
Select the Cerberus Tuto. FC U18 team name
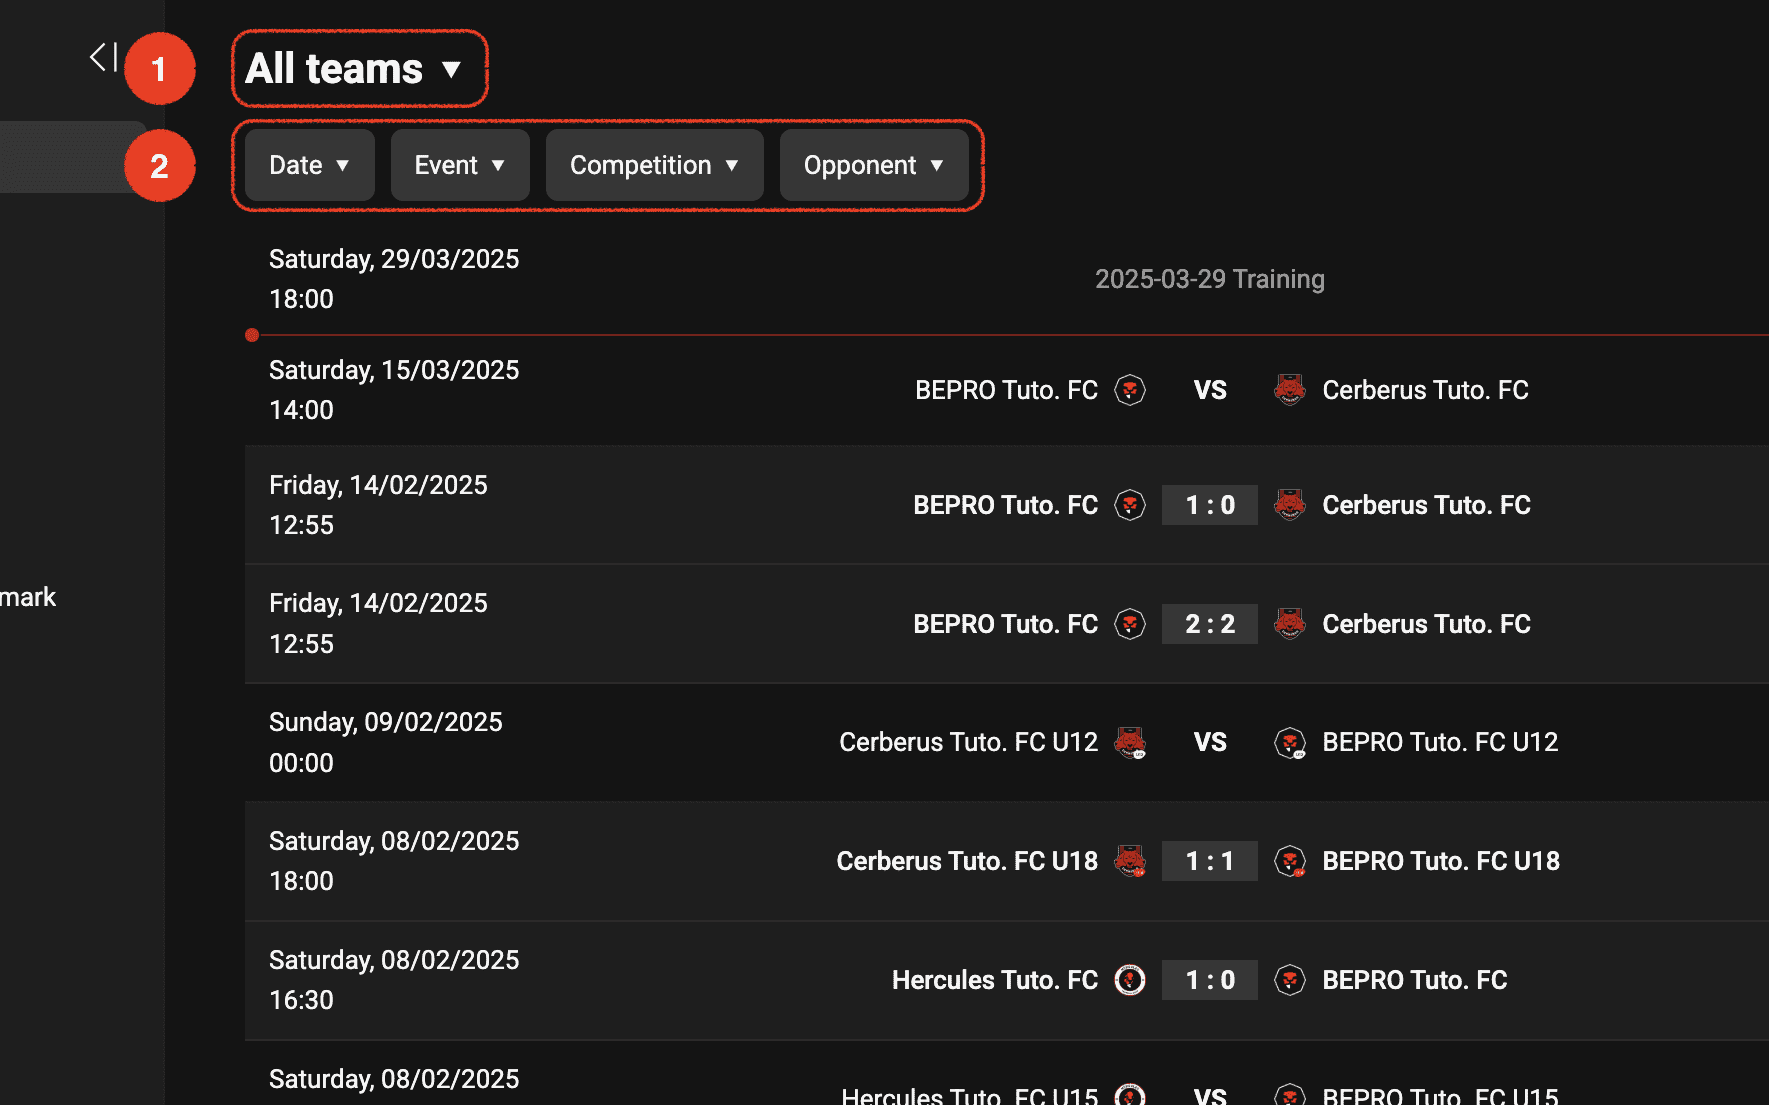click(967, 861)
